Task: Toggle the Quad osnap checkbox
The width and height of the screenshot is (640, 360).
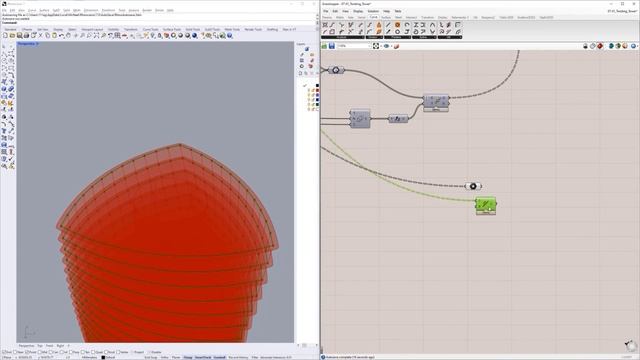Action: [x=93, y=352]
